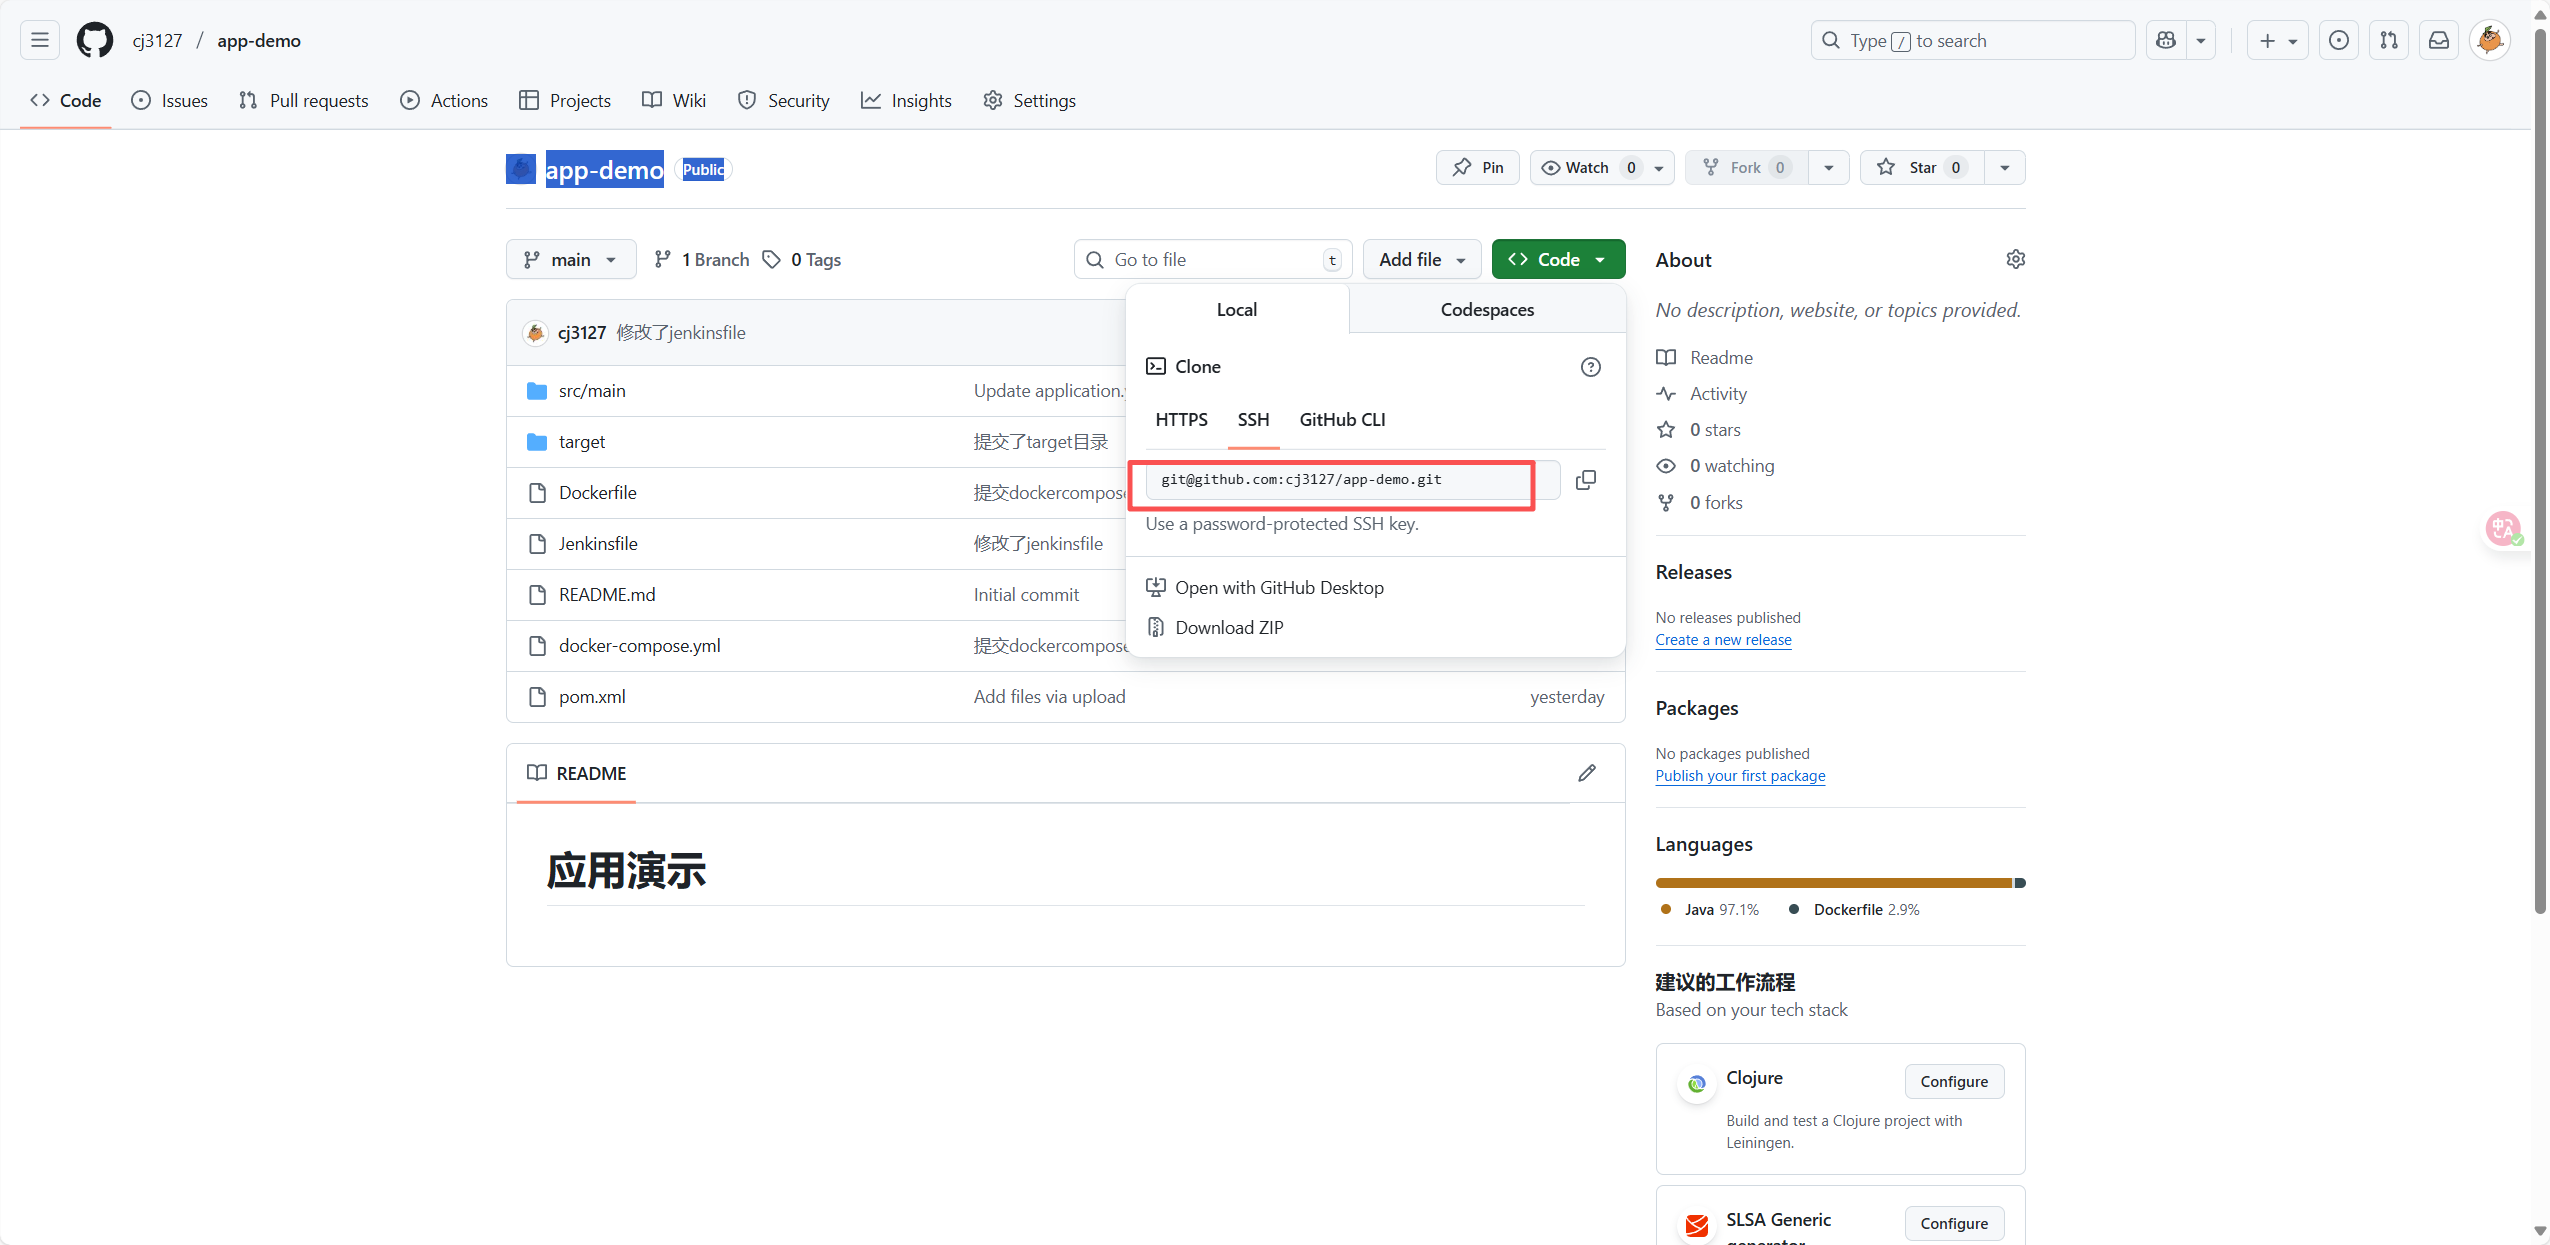
Task: Download ZIP of repository
Action: (1215, 628)
